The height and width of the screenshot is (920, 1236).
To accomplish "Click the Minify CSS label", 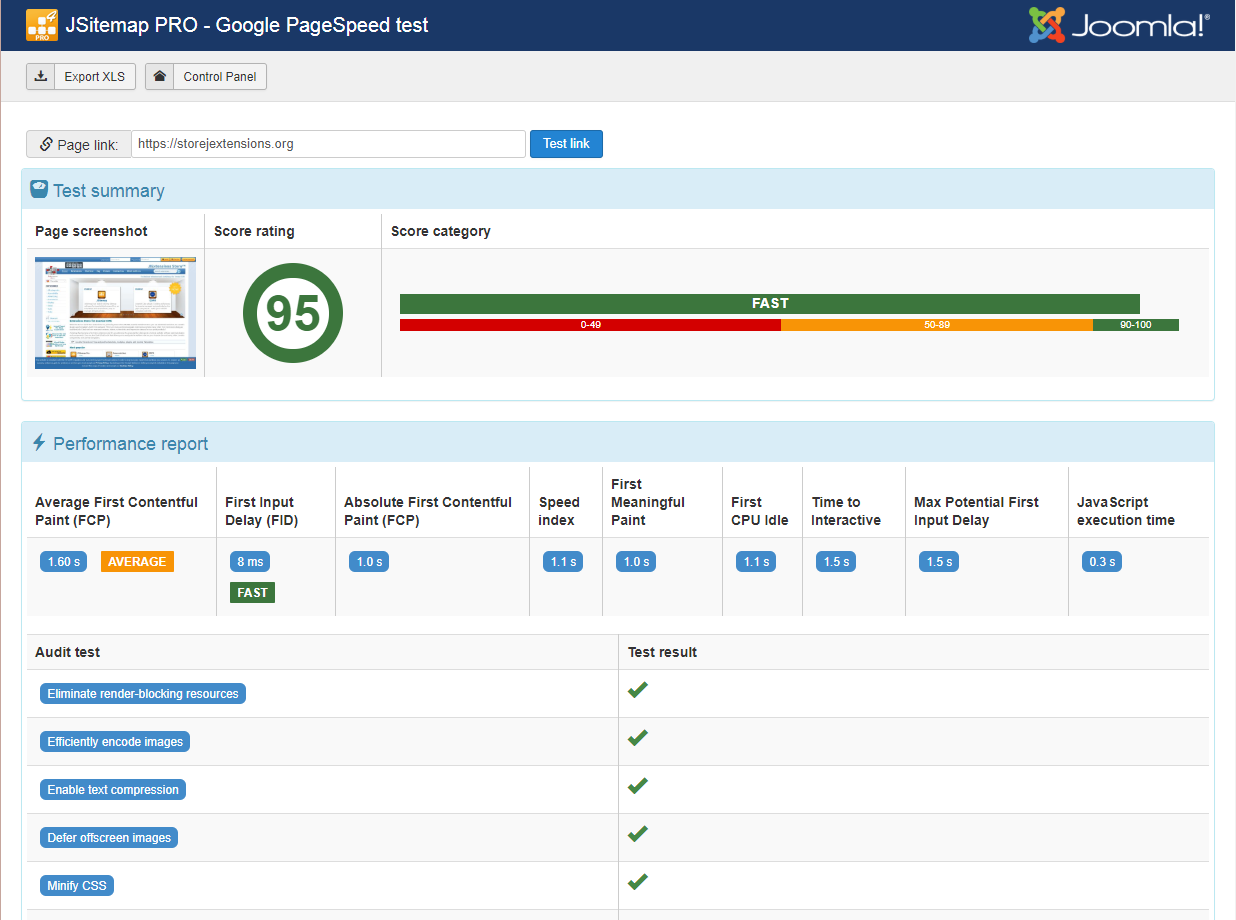I will 77,886.
